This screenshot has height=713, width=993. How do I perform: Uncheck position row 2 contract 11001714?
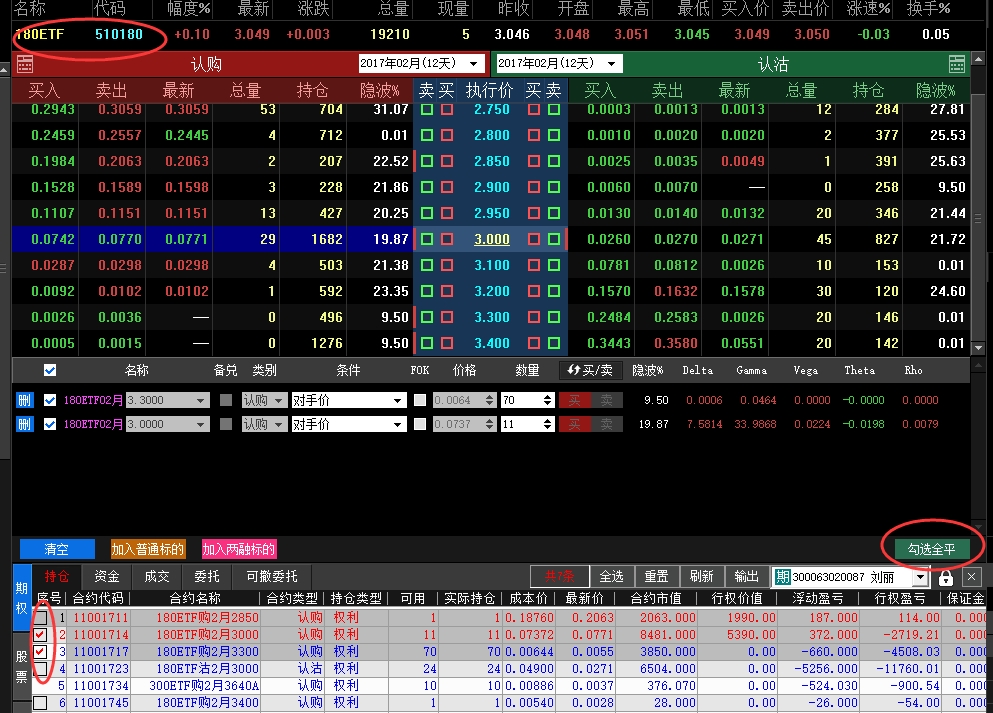[40, 634]
